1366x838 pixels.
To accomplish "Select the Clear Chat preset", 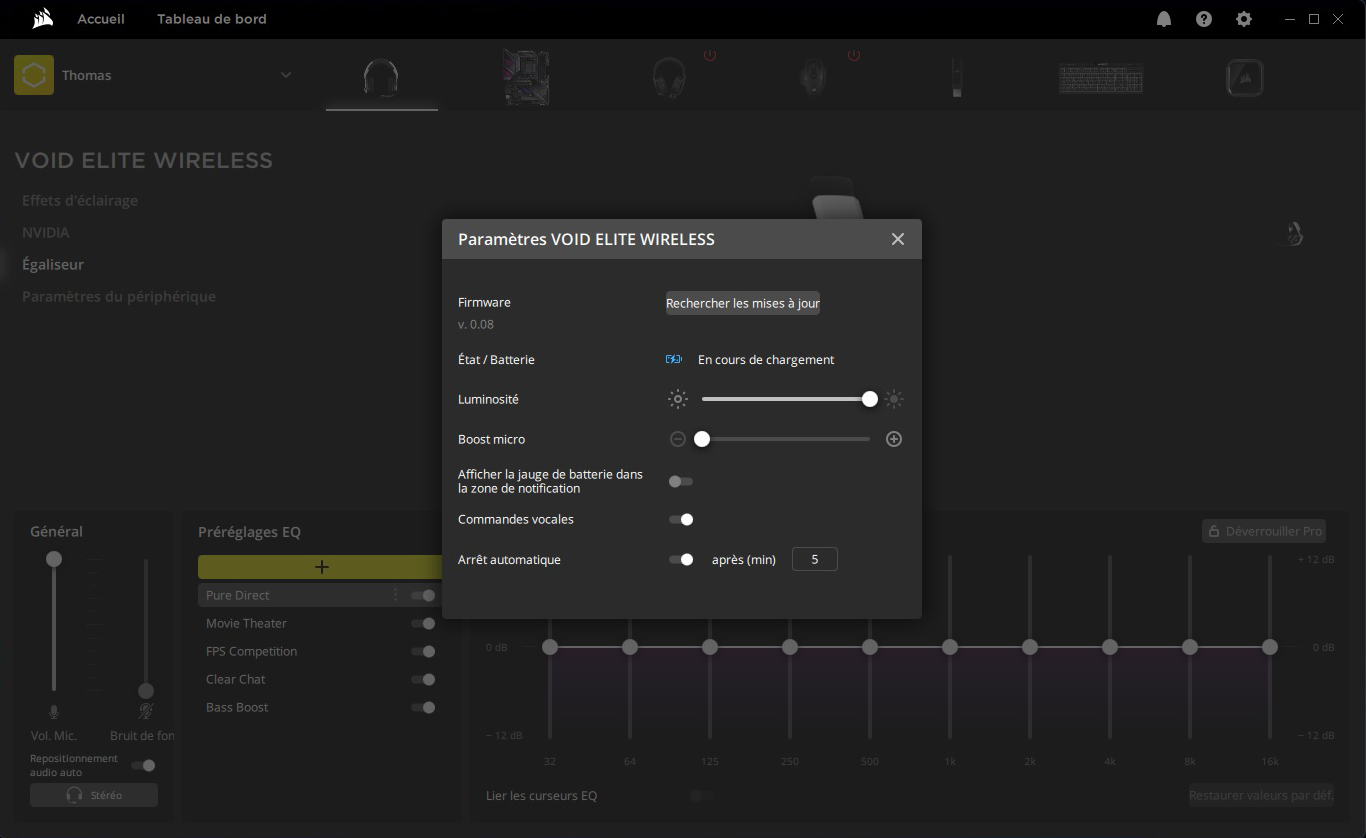I will [x=320, y=679].
